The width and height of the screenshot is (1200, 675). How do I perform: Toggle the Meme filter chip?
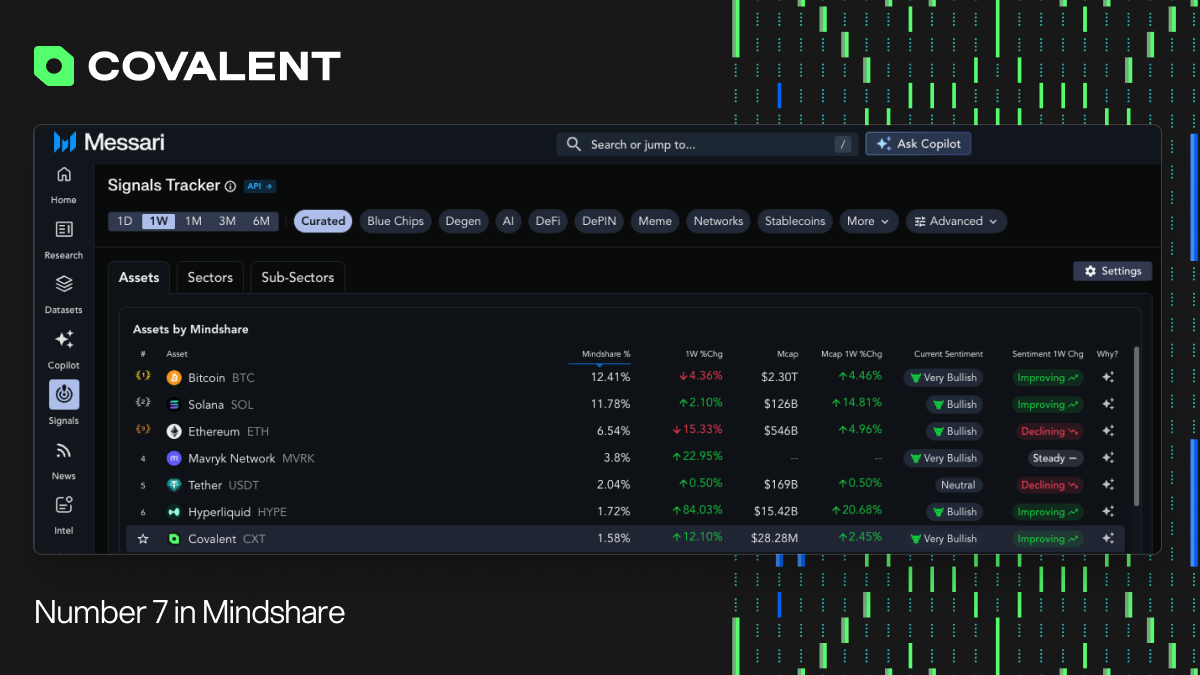pyautogui.click(x=655, y=221)
